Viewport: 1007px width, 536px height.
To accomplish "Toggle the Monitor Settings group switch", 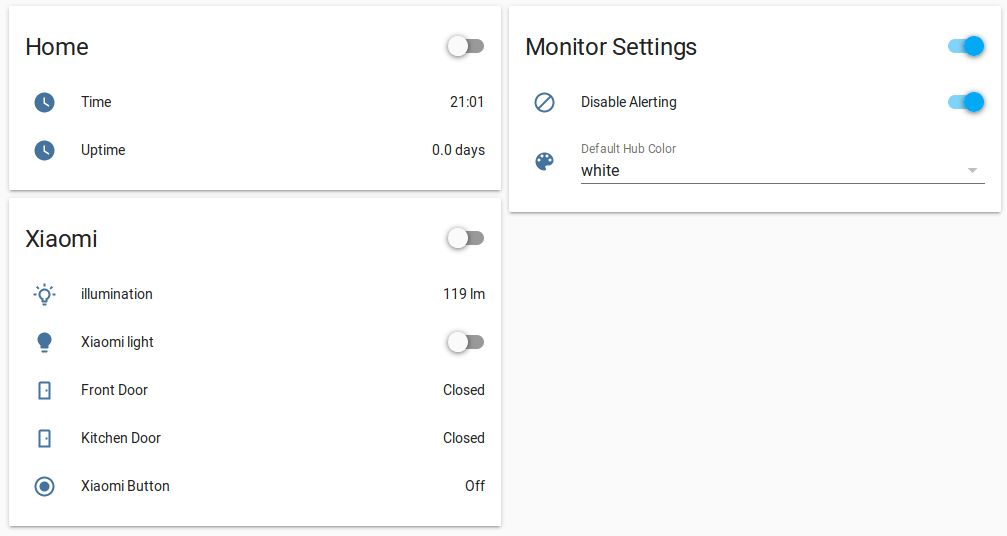I will 966,46.
